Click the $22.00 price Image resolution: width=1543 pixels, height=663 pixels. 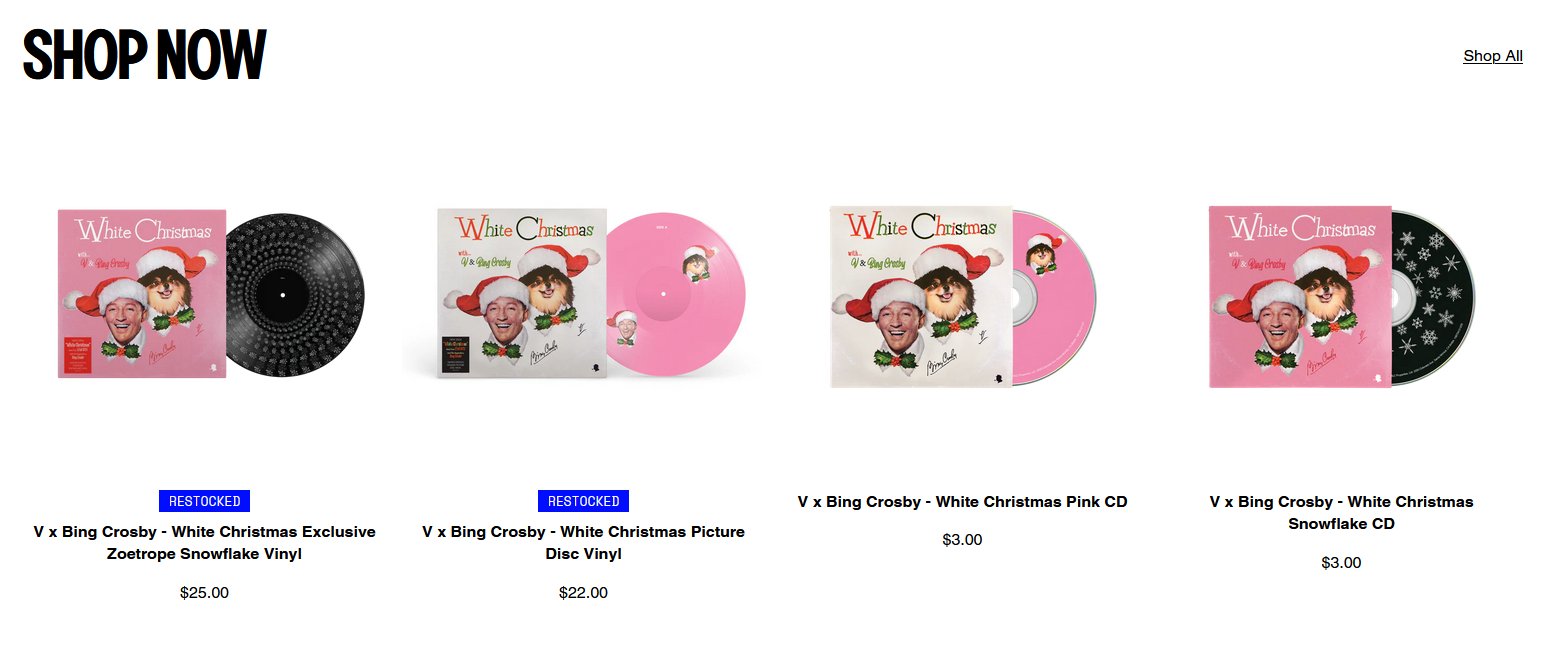[x=583, y=592]
